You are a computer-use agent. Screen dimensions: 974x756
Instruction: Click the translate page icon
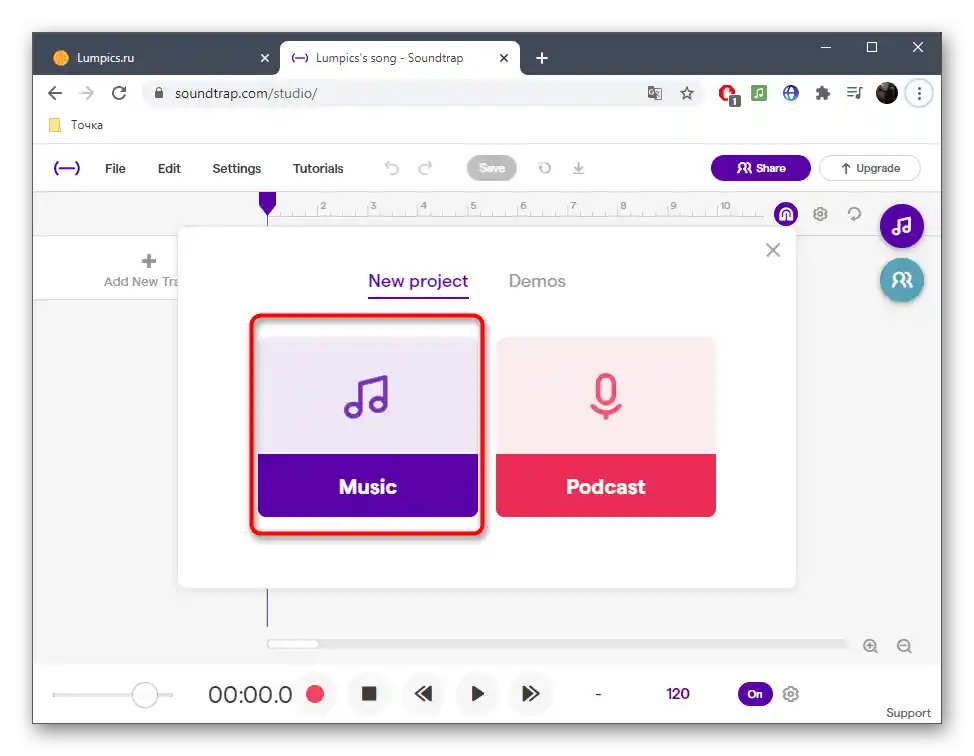(x=654, y=93)
